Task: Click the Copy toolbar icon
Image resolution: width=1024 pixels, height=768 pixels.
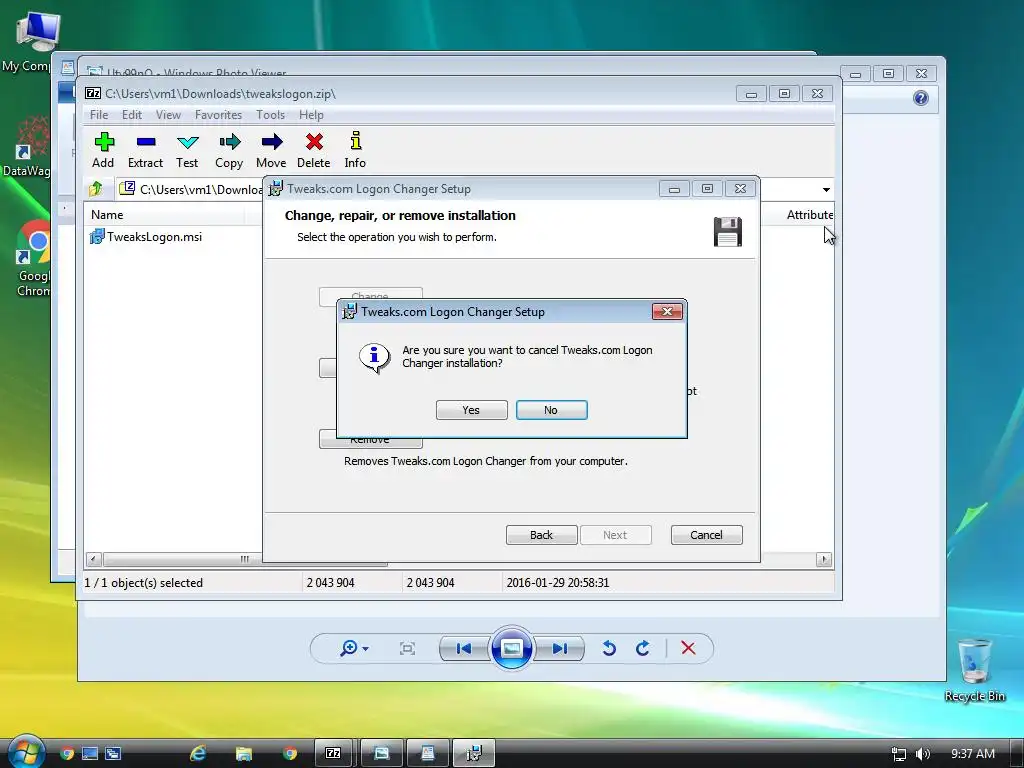Action: (x=229, y=150)
